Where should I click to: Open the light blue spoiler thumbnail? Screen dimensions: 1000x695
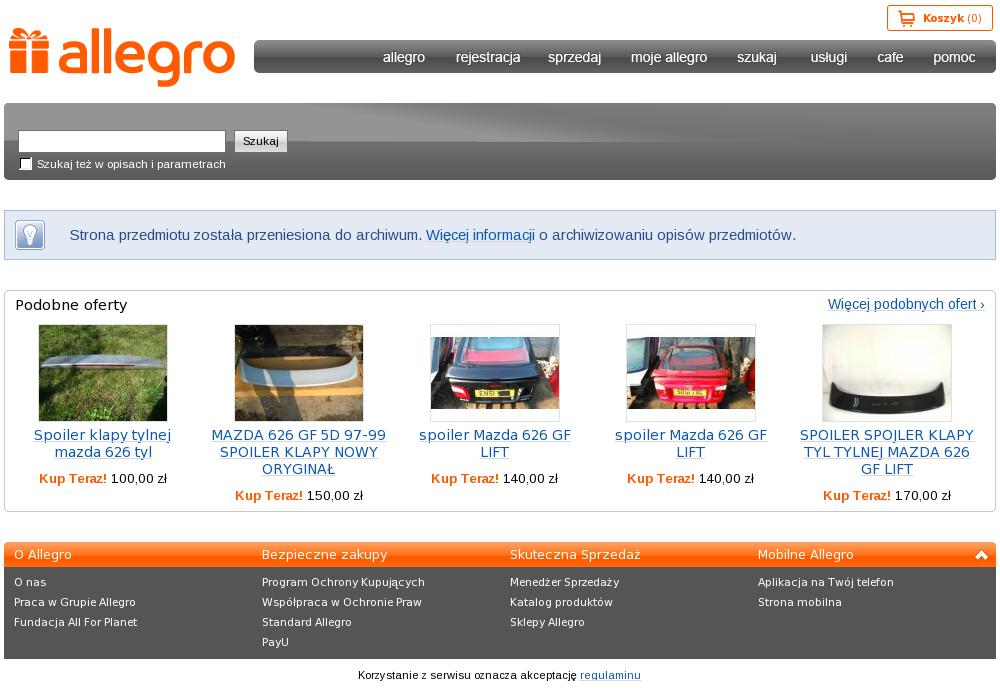tap(299, 373)
